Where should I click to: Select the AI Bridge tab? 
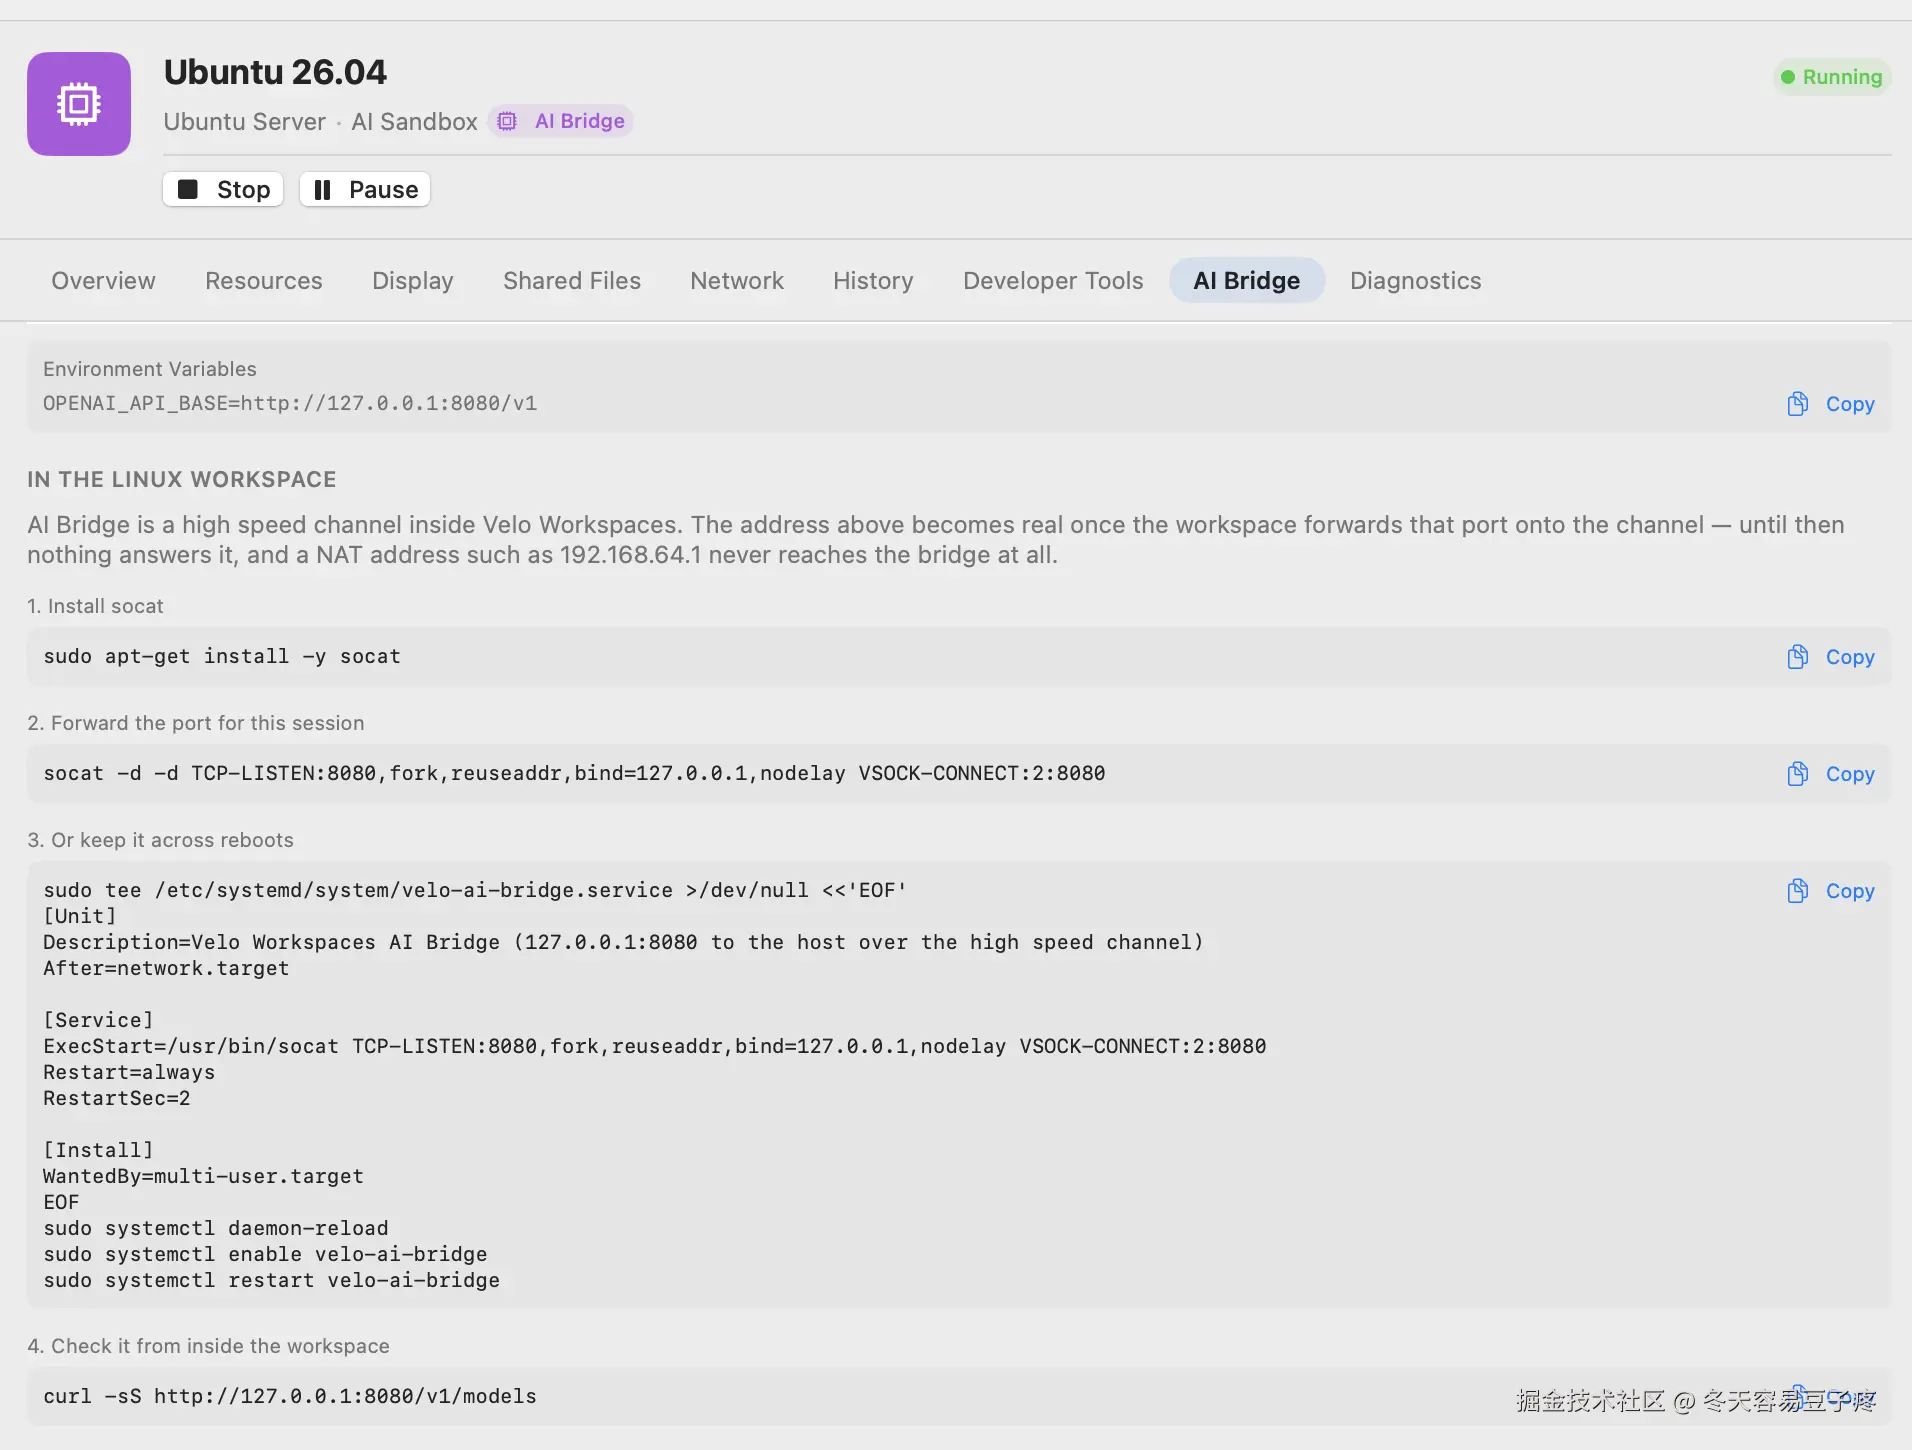pos(1247,281)
